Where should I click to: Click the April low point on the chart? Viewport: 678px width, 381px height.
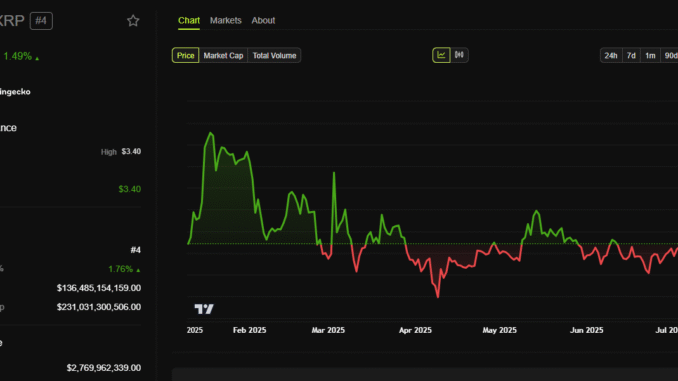438,297
